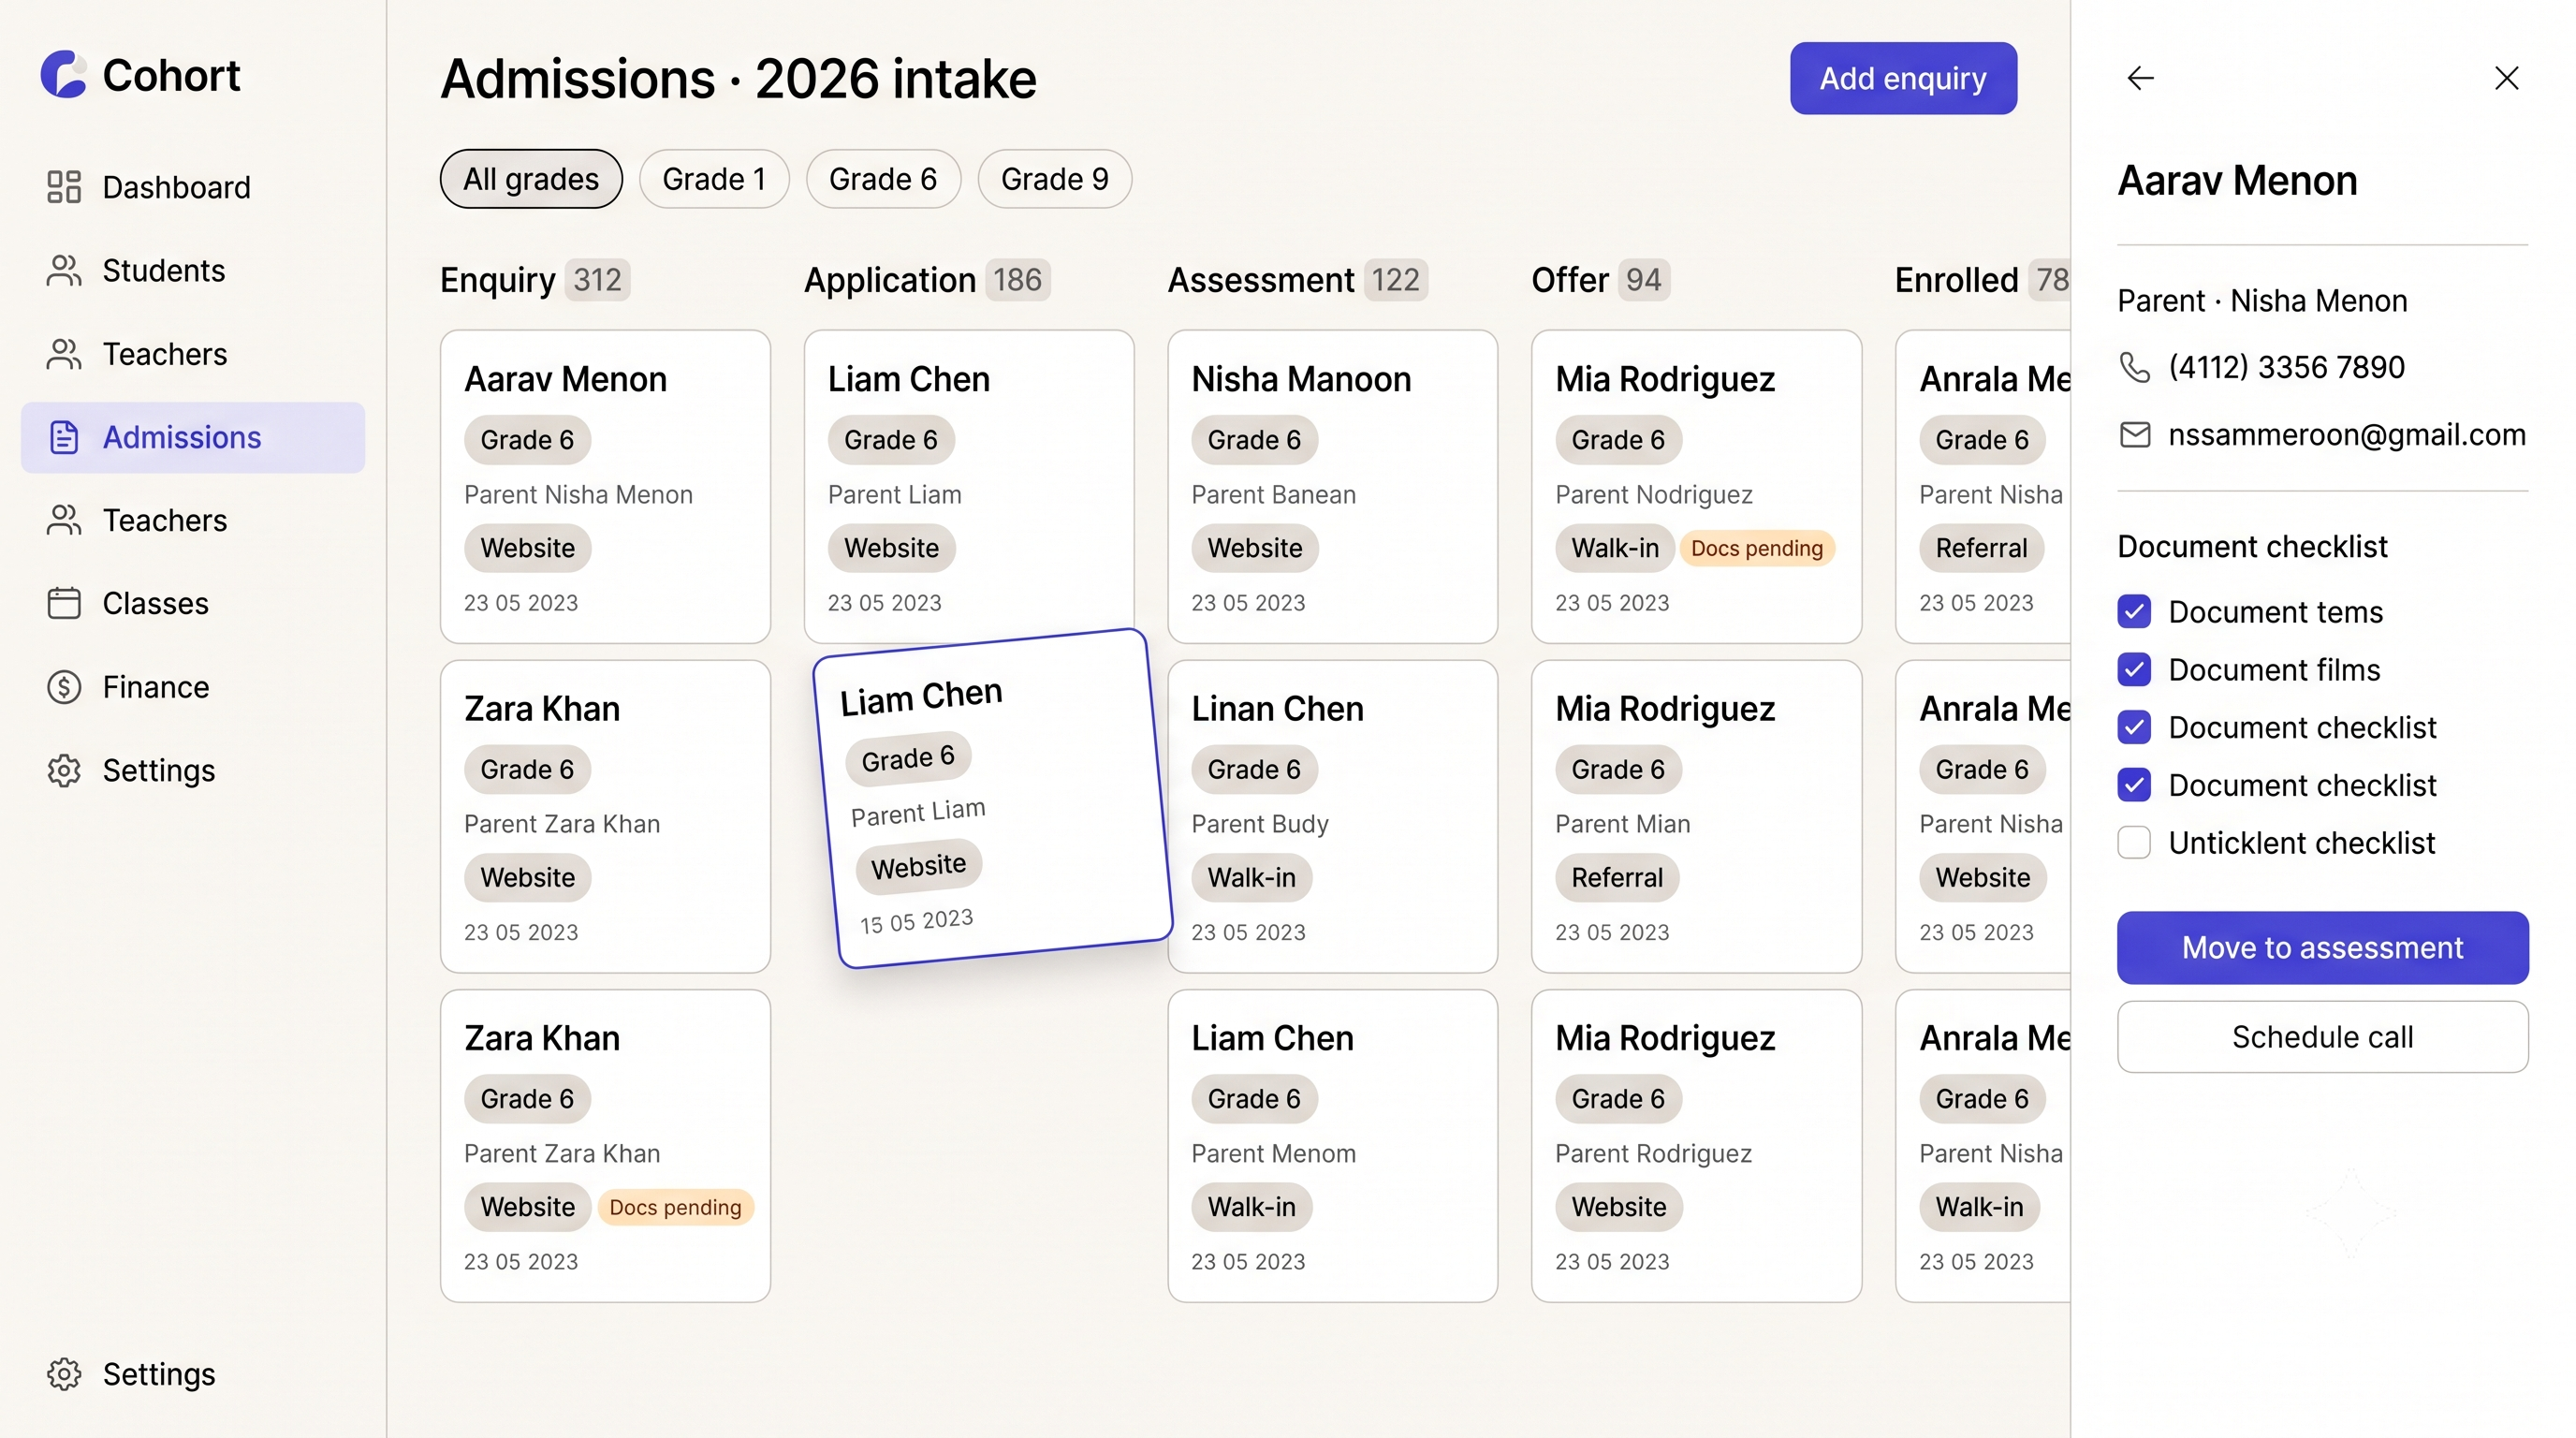Screen dimensions: 2576x1438
Task: Open the Linan Chen card
Action: [1332, 816]
